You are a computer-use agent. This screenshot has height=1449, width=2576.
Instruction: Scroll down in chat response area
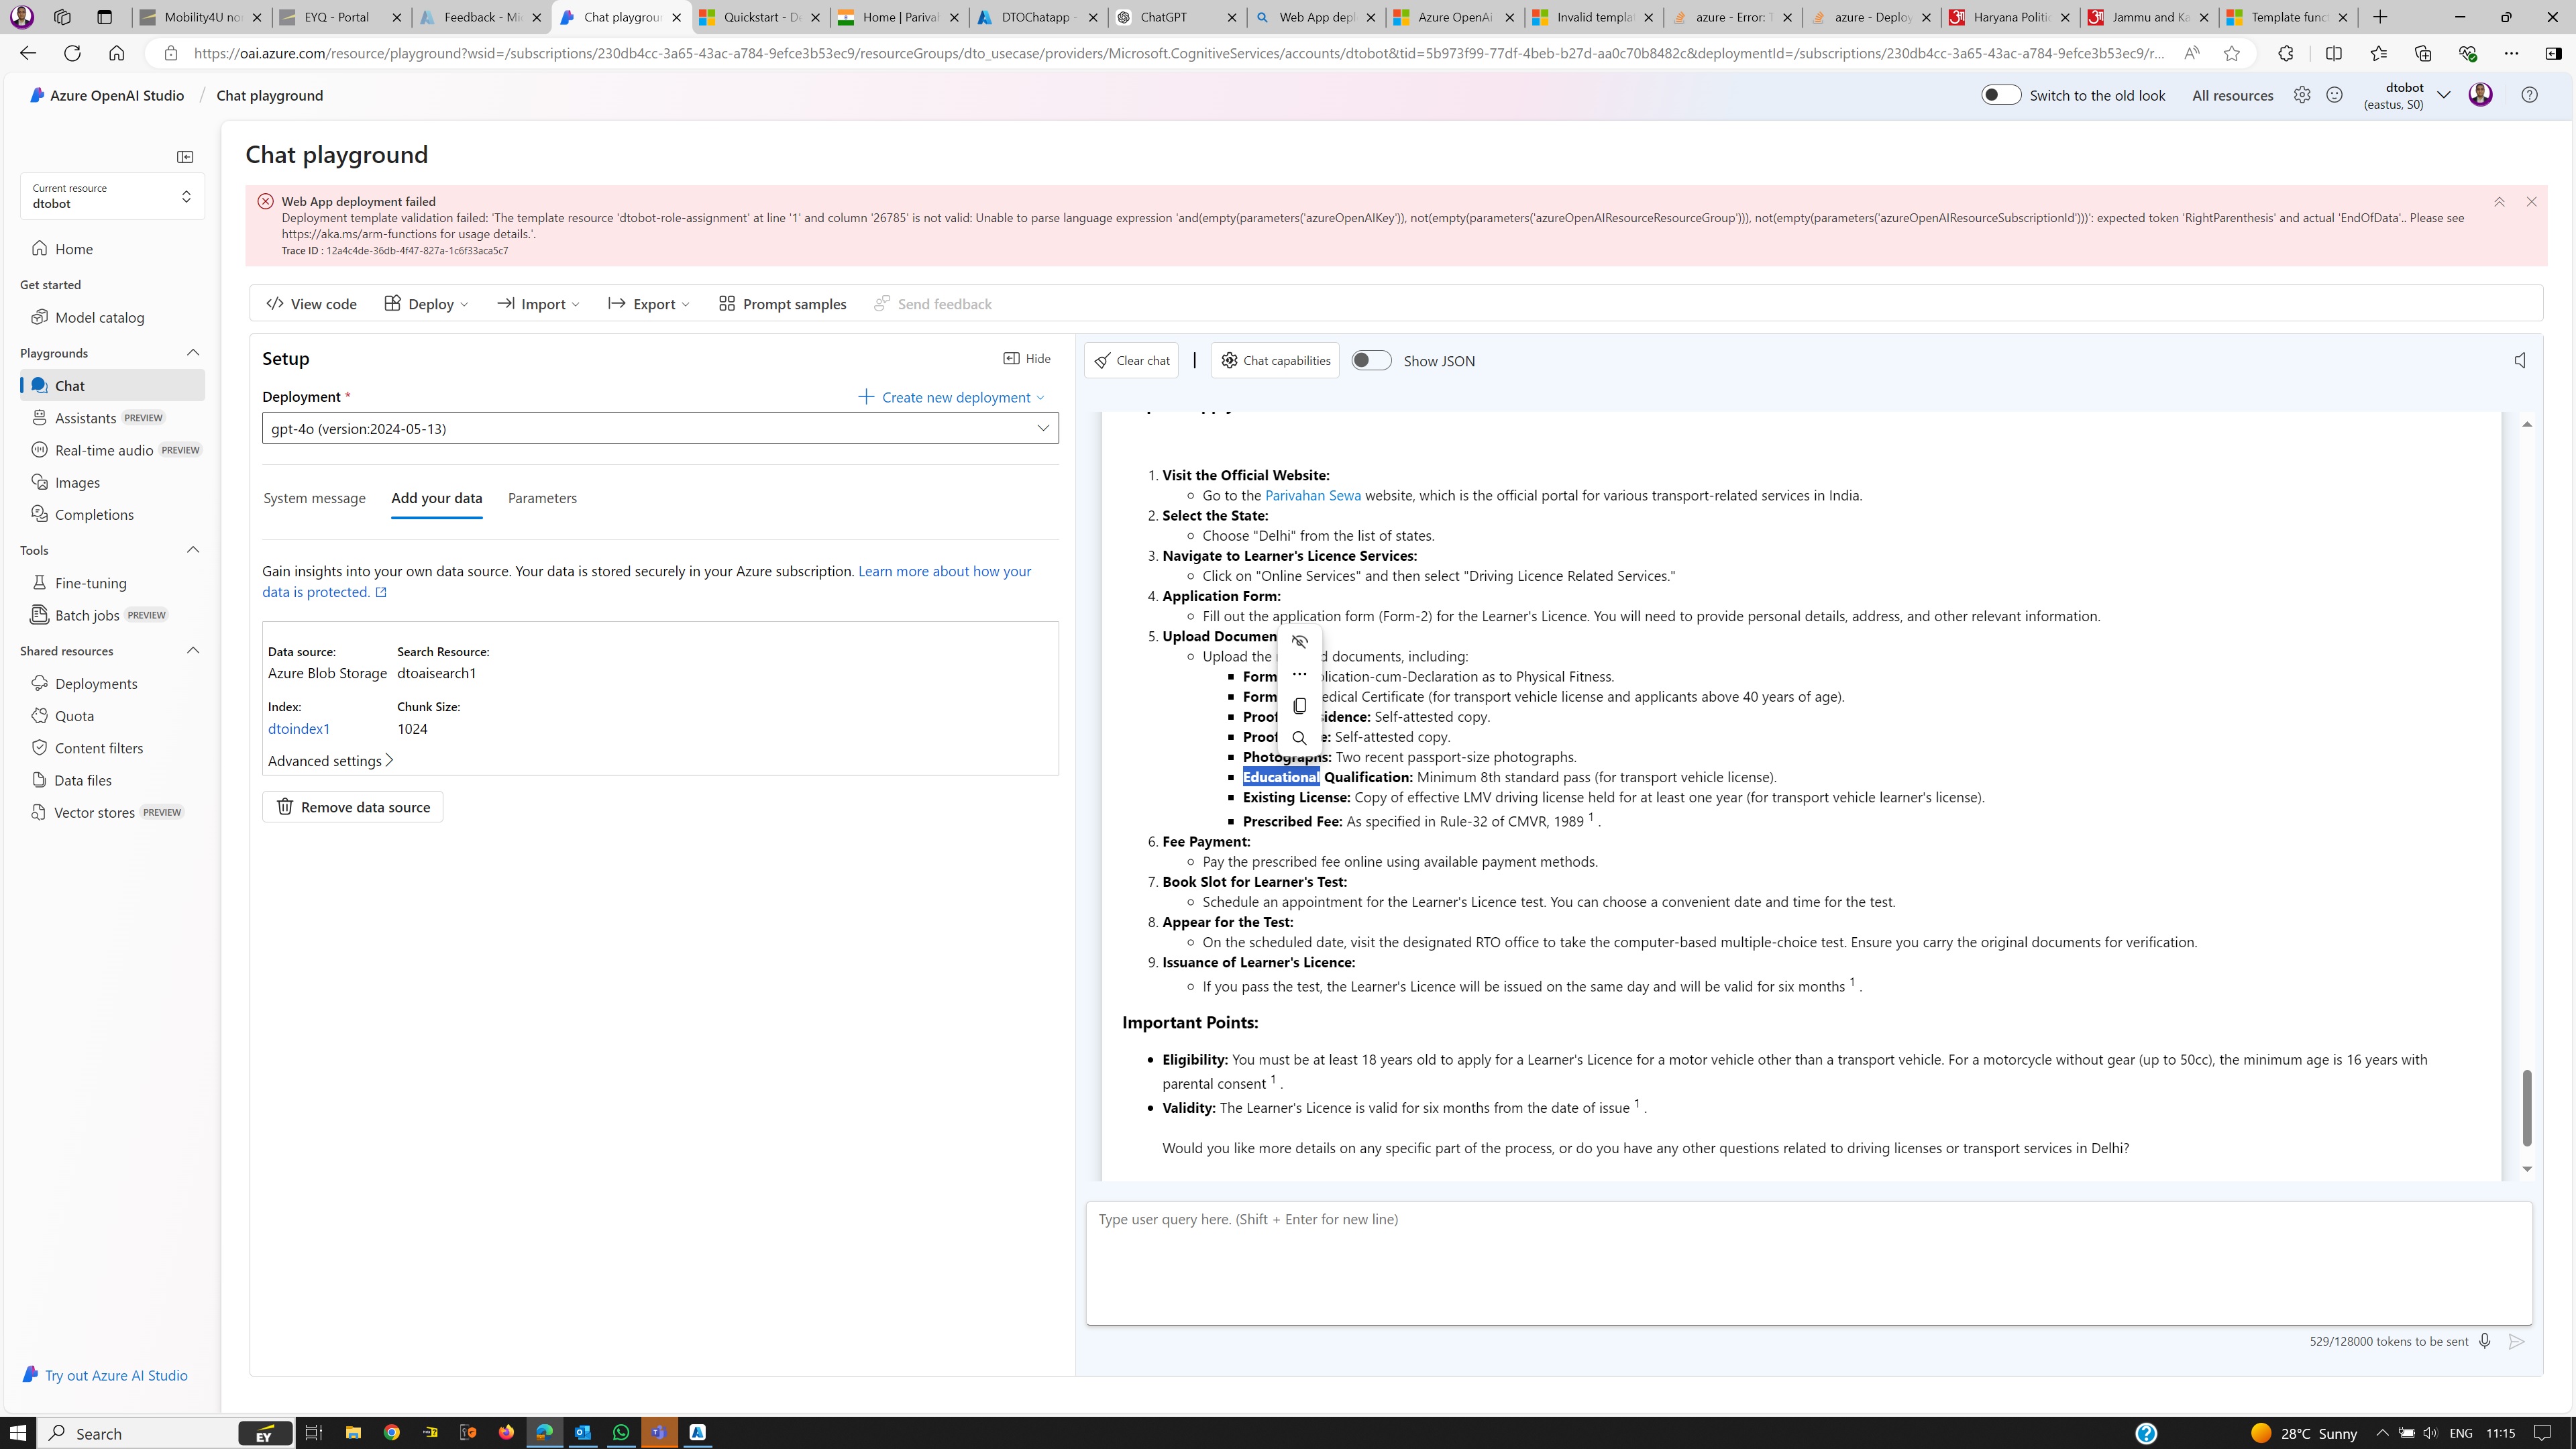pos(2528,1169)
